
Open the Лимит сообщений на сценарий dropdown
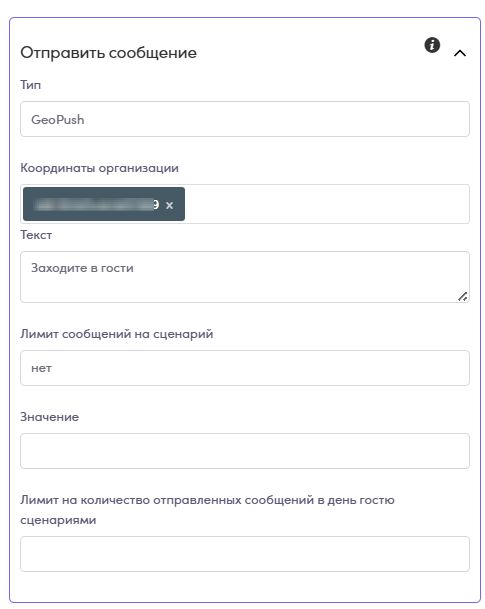(x=245, y=368)
